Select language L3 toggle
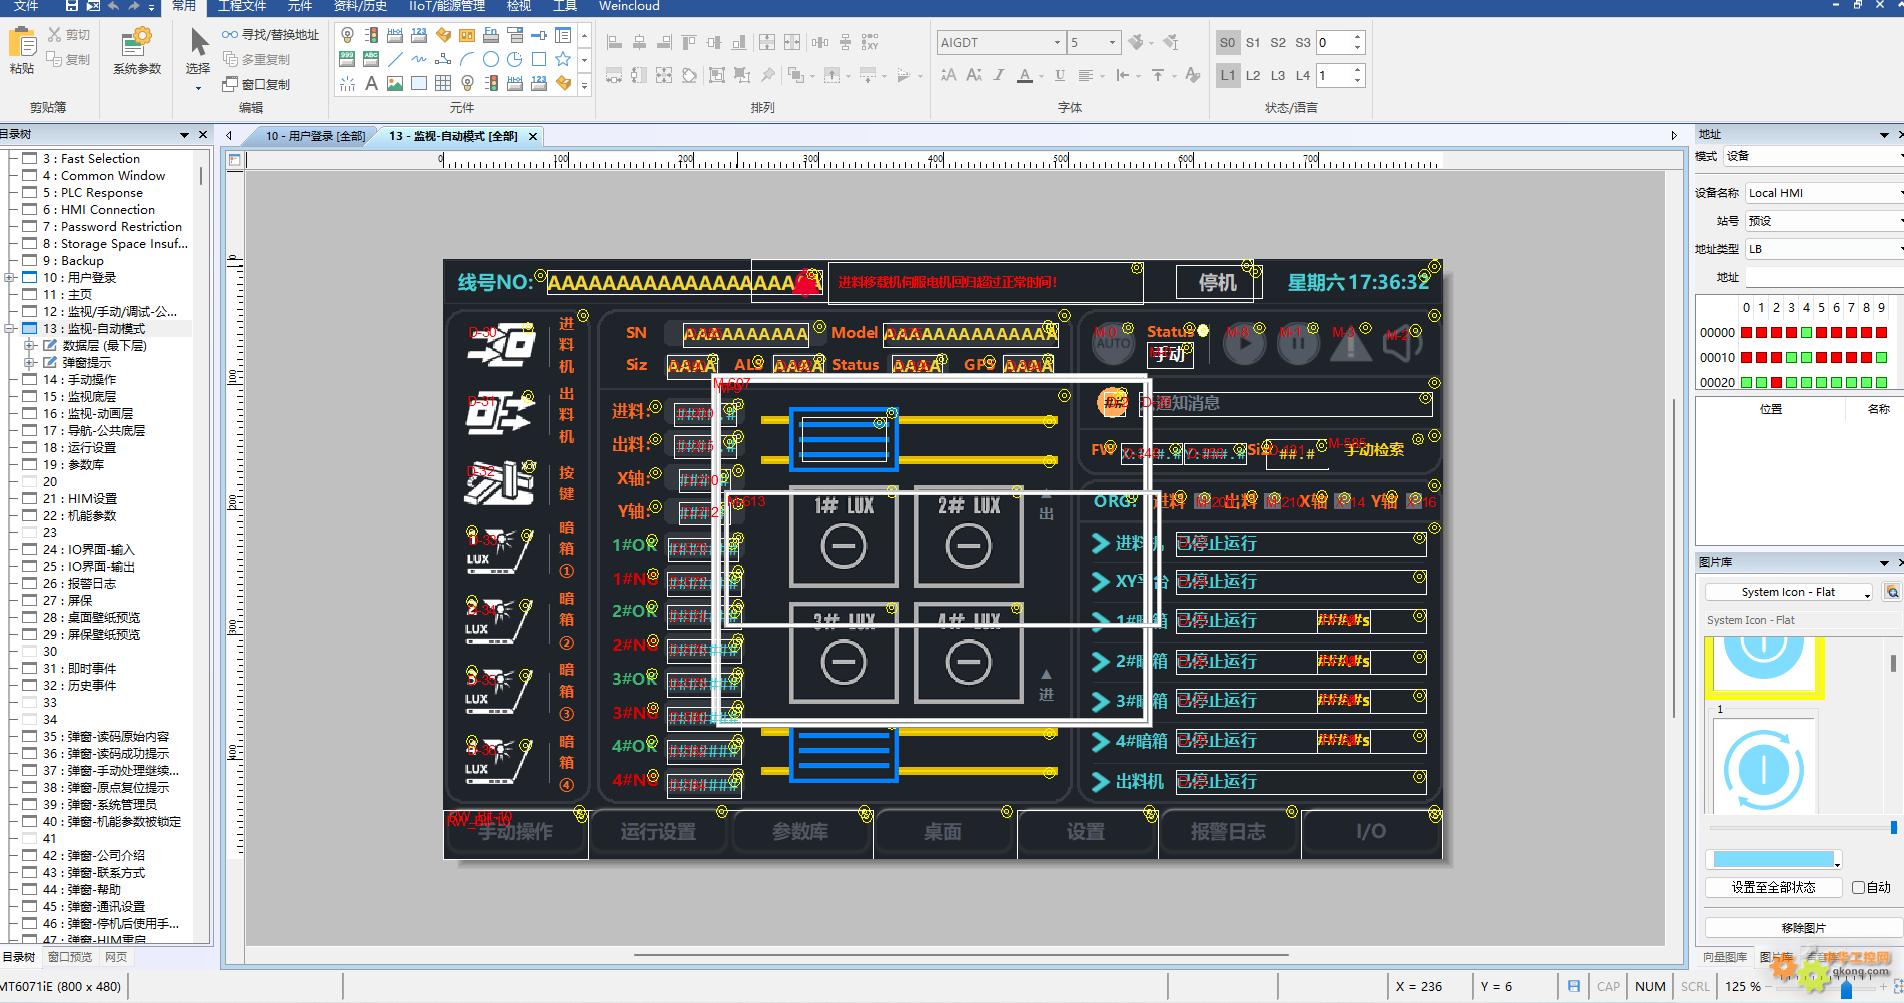The height and width of the screenshot is (1003, 1904). tap(1278, 76)
